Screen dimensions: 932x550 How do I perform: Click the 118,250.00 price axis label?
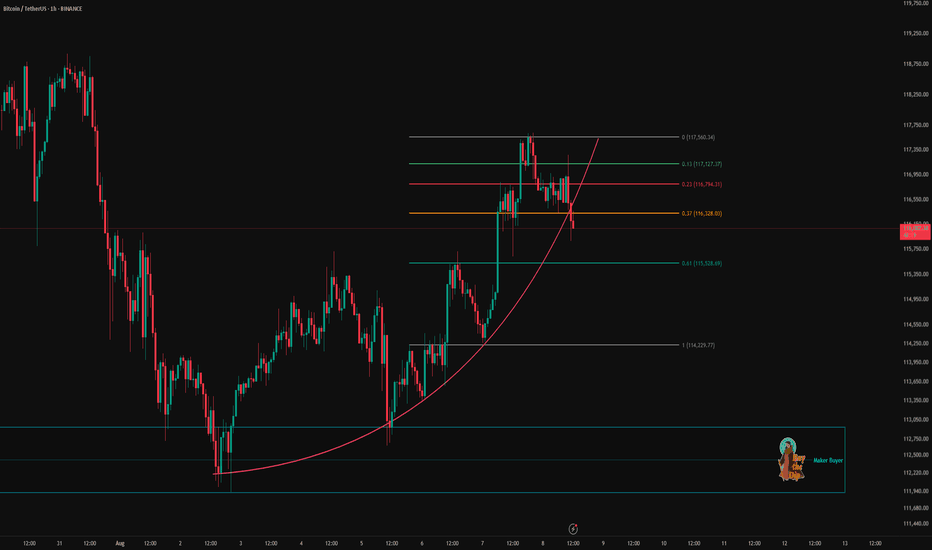tap(916, 94)
